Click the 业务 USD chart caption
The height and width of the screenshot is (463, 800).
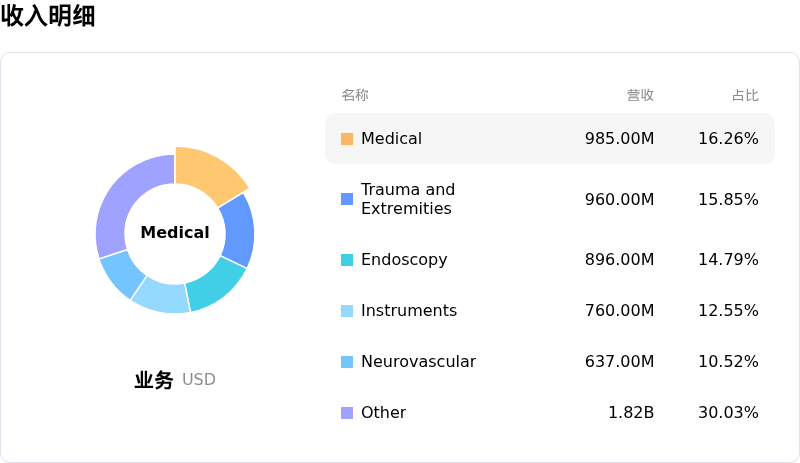175,380
